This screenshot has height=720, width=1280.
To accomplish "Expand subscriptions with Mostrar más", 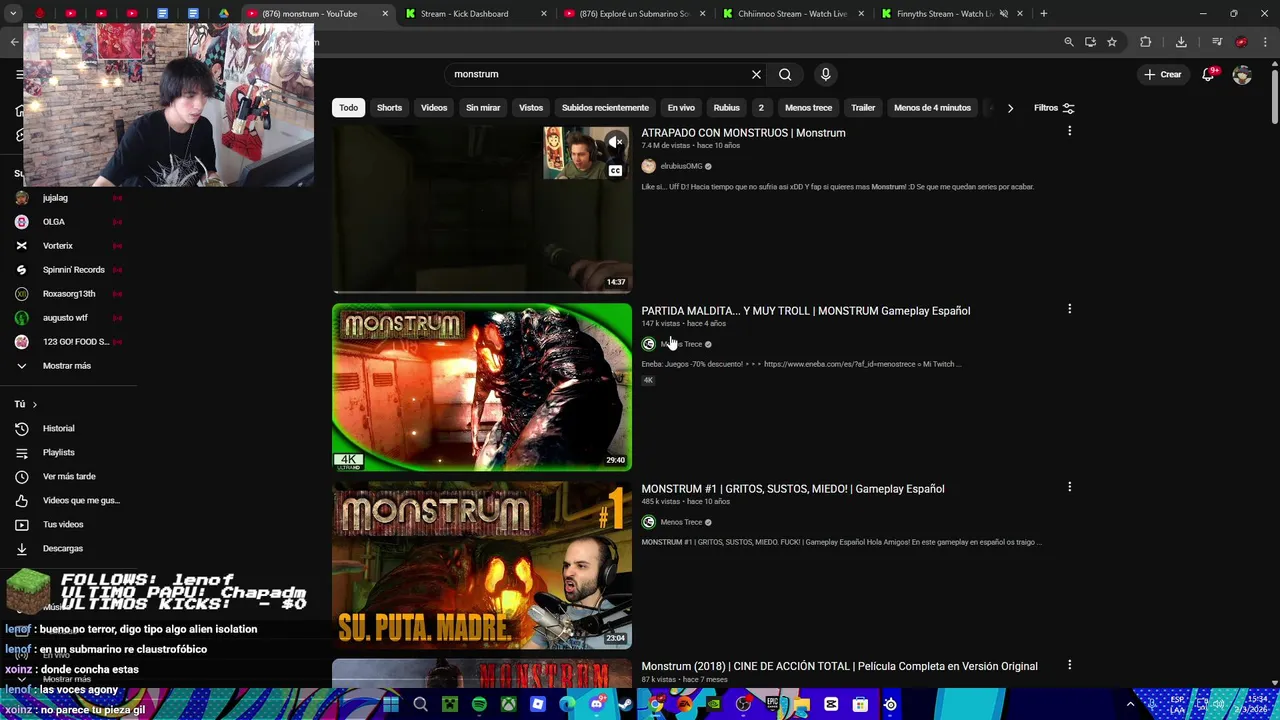I will click(x=68, y=366).
